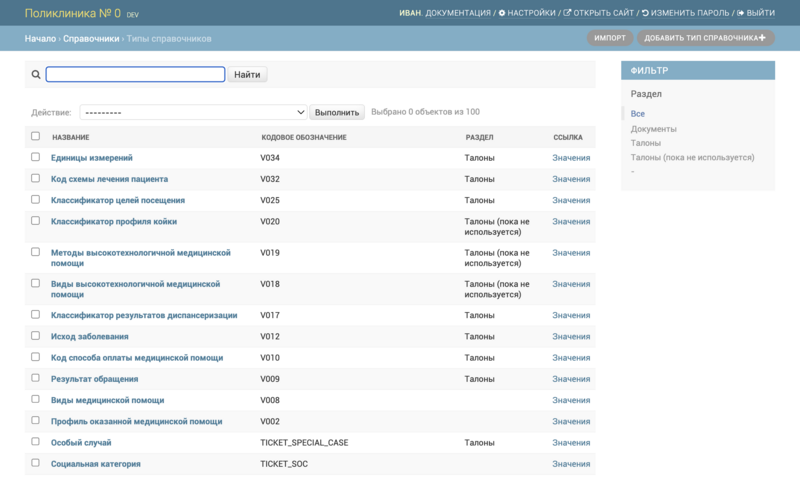The height and width of the screenshot is (480, 800).
Task: Check the box for Код способа оплаты
Action: (35, 357)
